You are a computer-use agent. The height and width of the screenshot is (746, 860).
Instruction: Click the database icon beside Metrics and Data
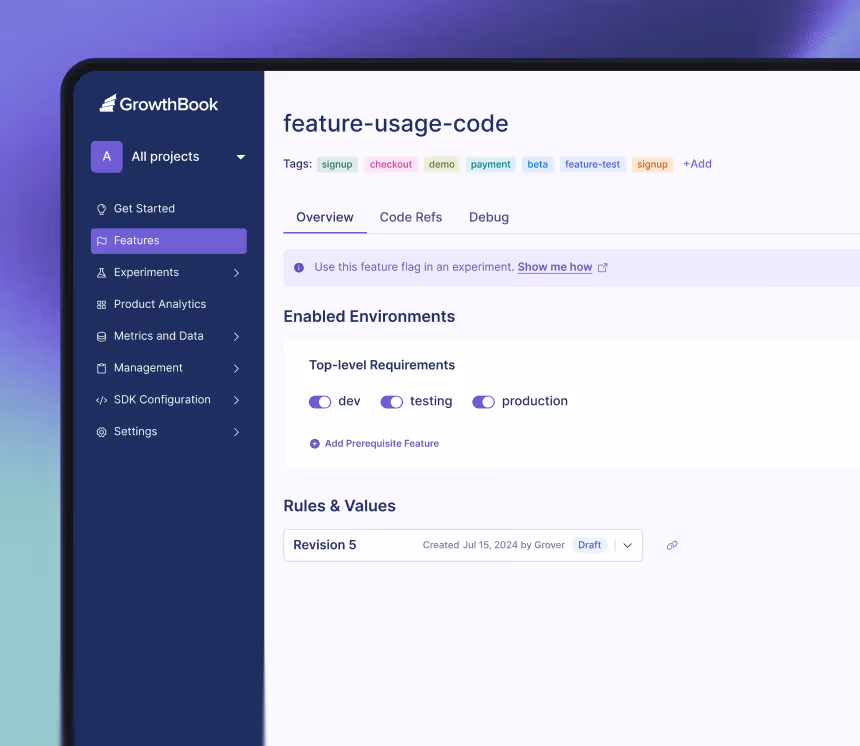tap(101, 336)
